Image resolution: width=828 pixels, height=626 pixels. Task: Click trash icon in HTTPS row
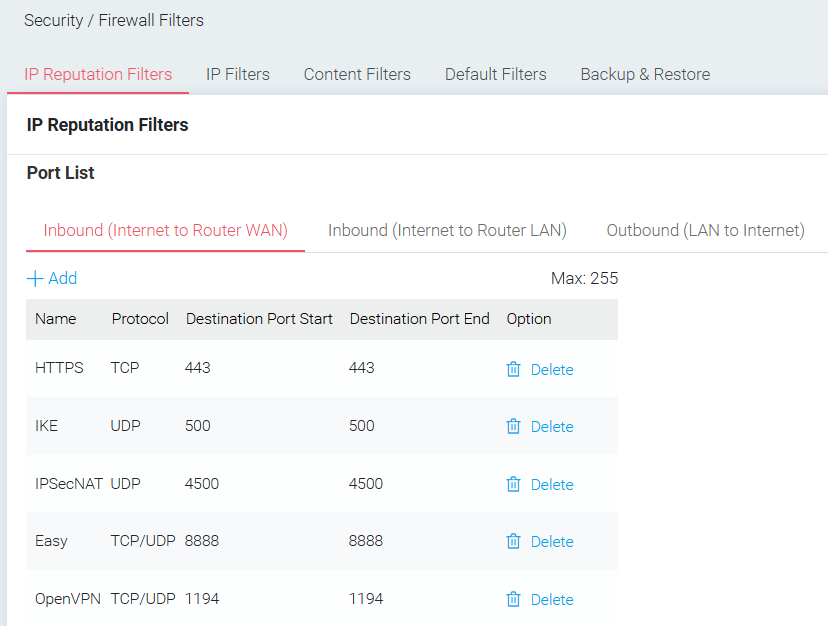[513, 369]
